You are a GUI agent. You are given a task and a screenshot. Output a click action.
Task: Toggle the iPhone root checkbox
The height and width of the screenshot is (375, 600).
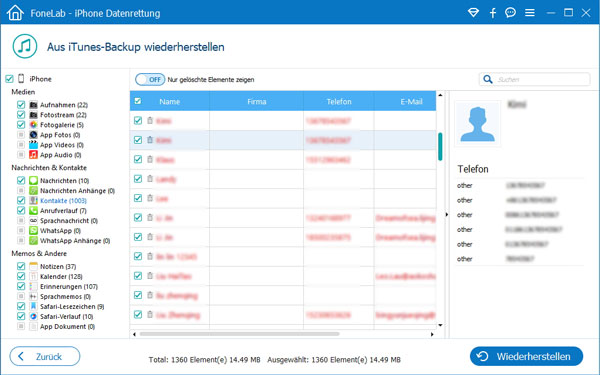(x=9, y=79)
